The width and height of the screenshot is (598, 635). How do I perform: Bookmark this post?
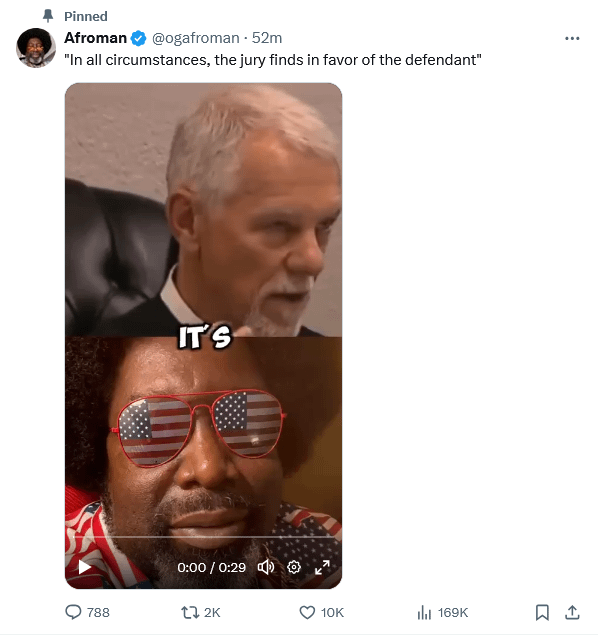[x=542, y=612]
